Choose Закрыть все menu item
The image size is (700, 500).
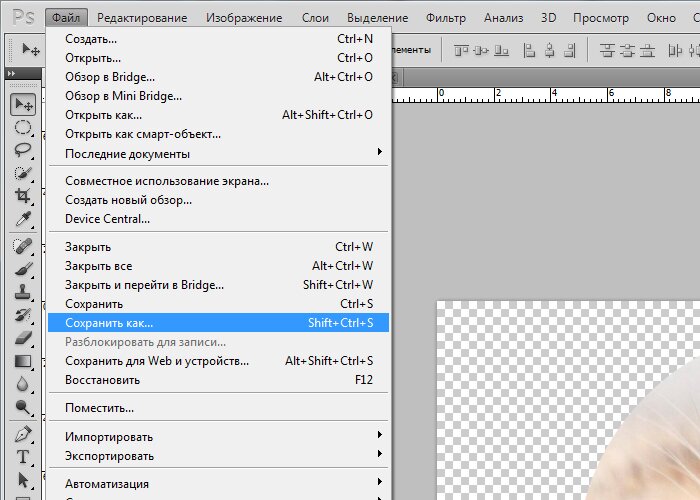click(218, 266)
